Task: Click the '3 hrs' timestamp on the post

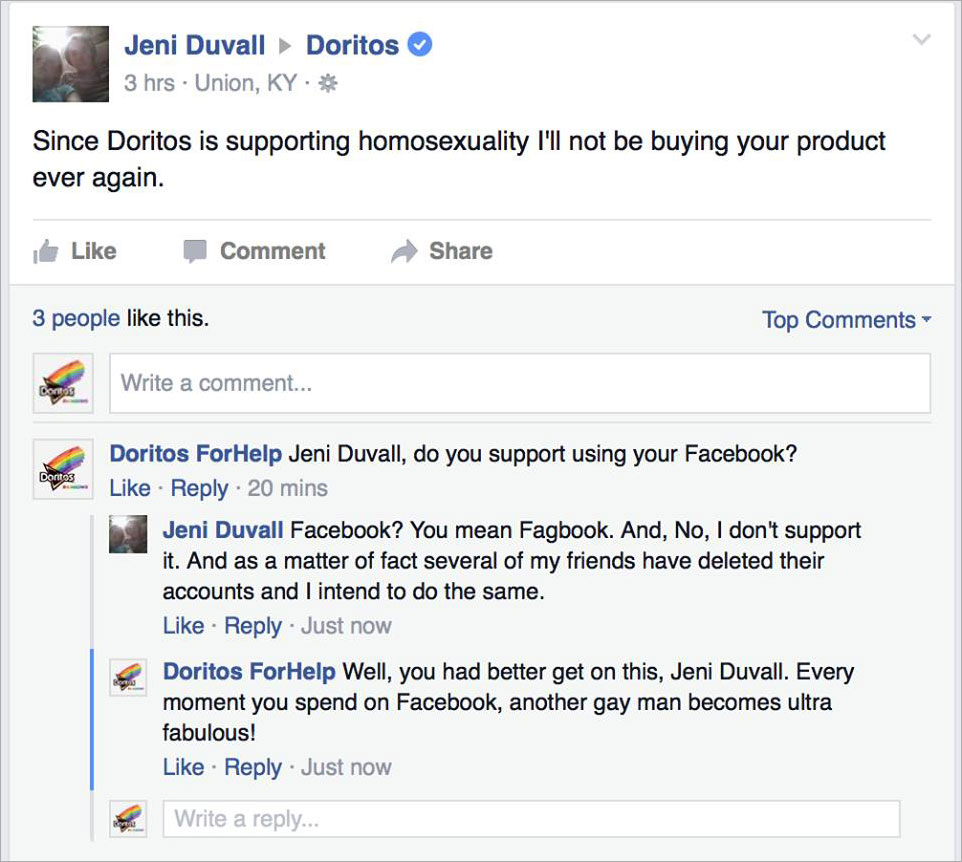Action: (149, 83)
